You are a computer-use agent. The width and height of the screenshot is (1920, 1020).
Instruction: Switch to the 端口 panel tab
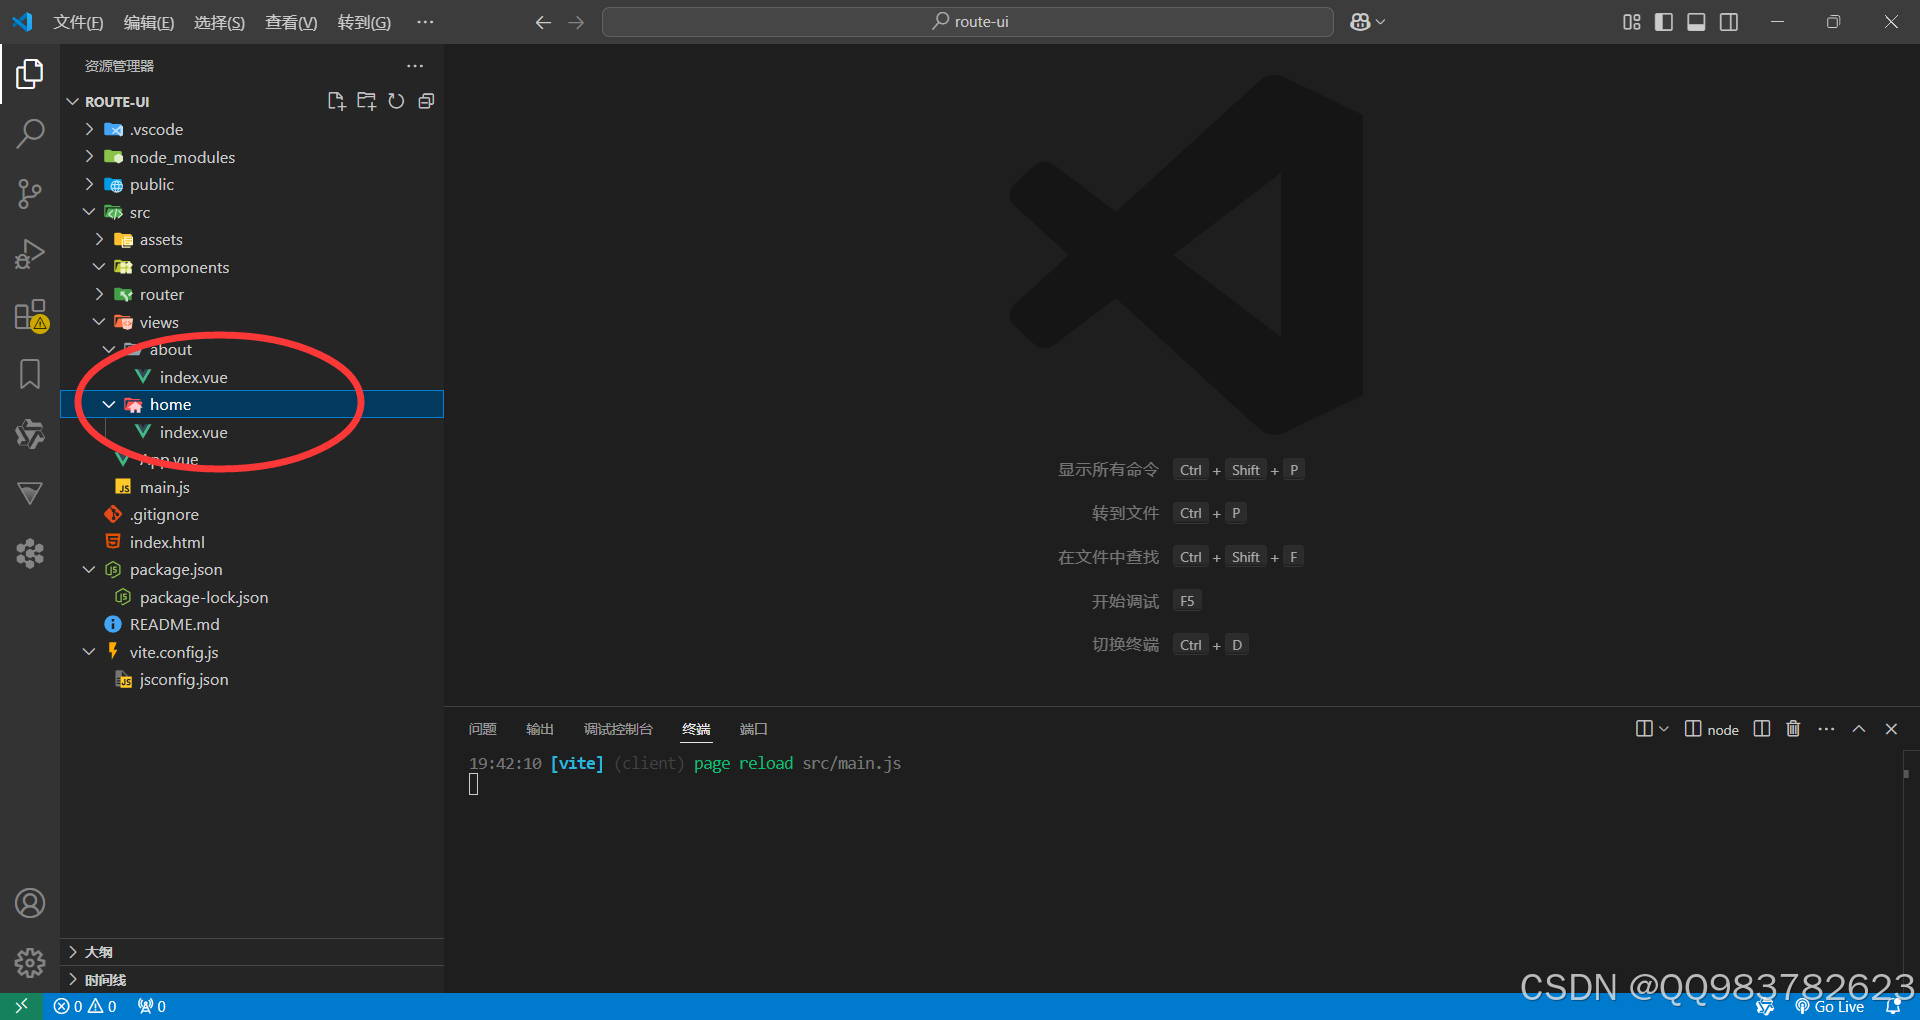click(x=754, y=729)
